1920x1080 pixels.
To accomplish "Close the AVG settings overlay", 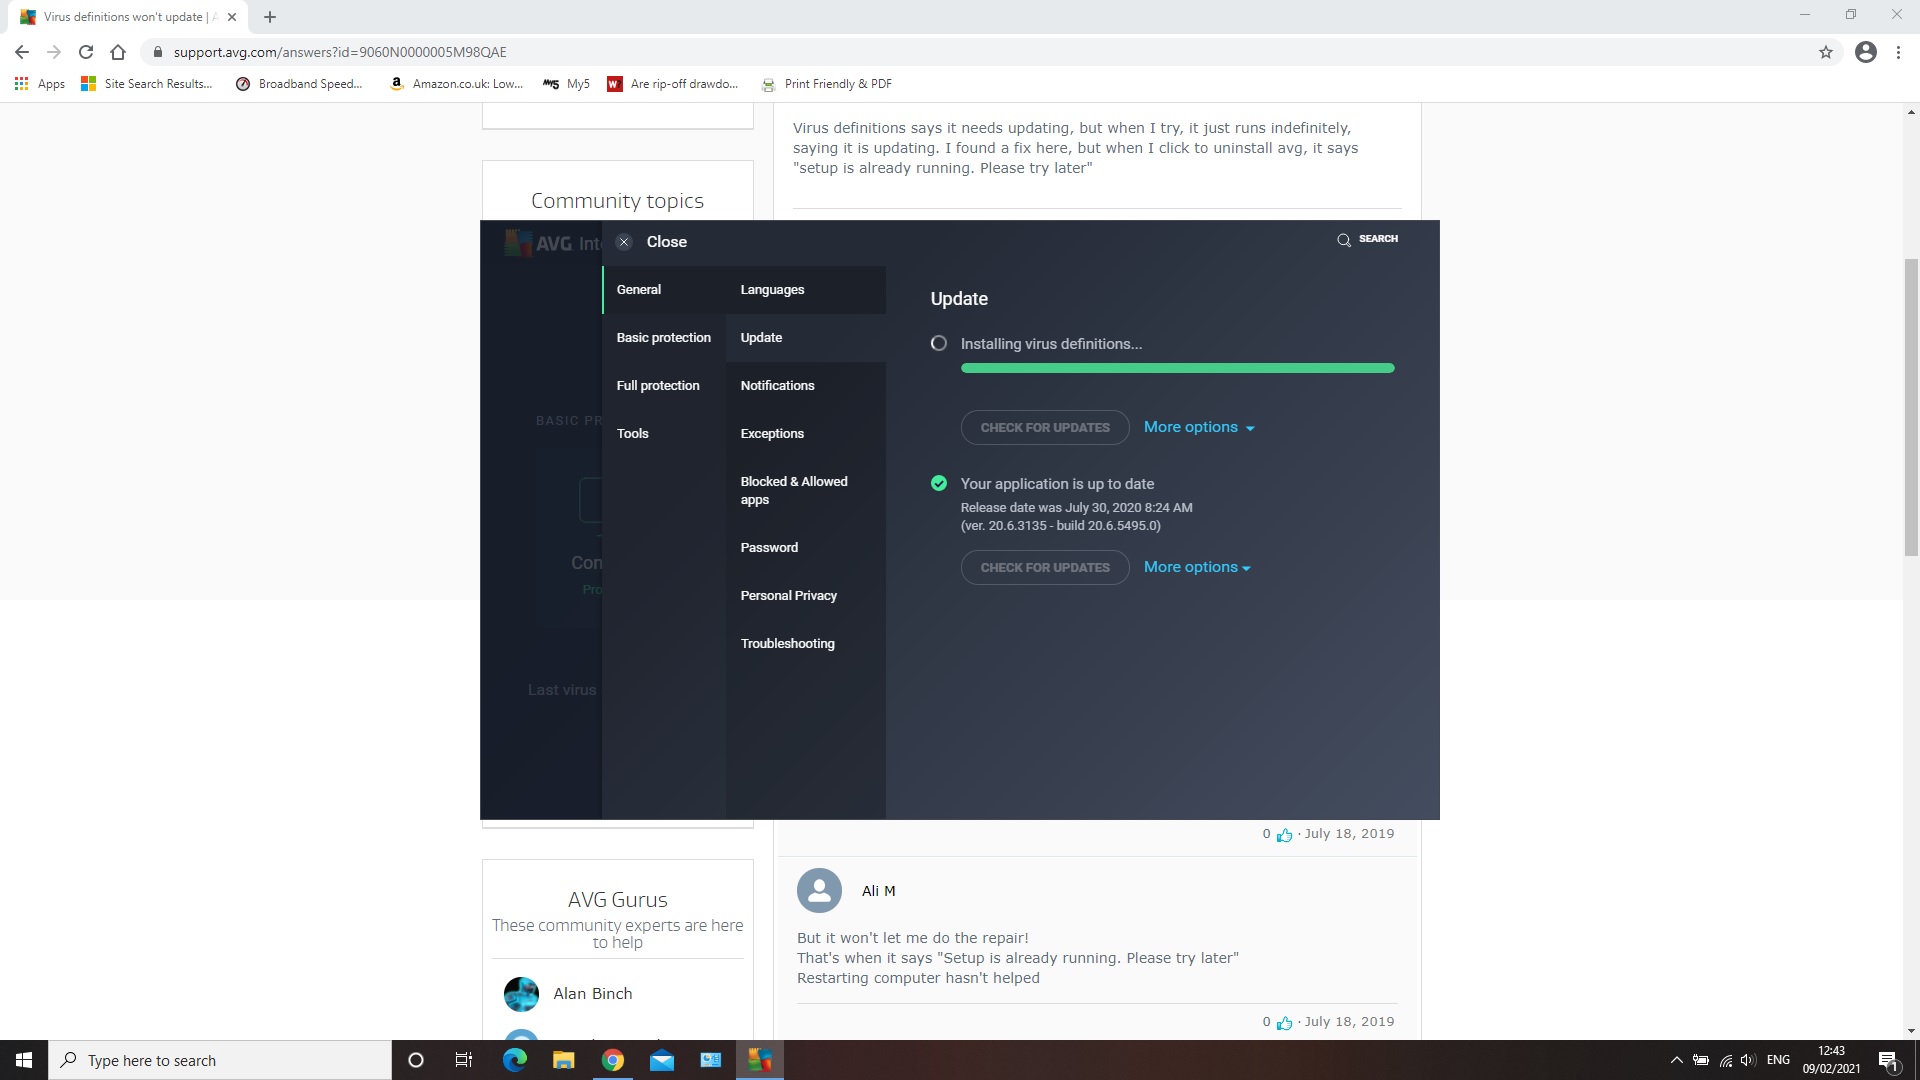I will (x=624, y=241).
